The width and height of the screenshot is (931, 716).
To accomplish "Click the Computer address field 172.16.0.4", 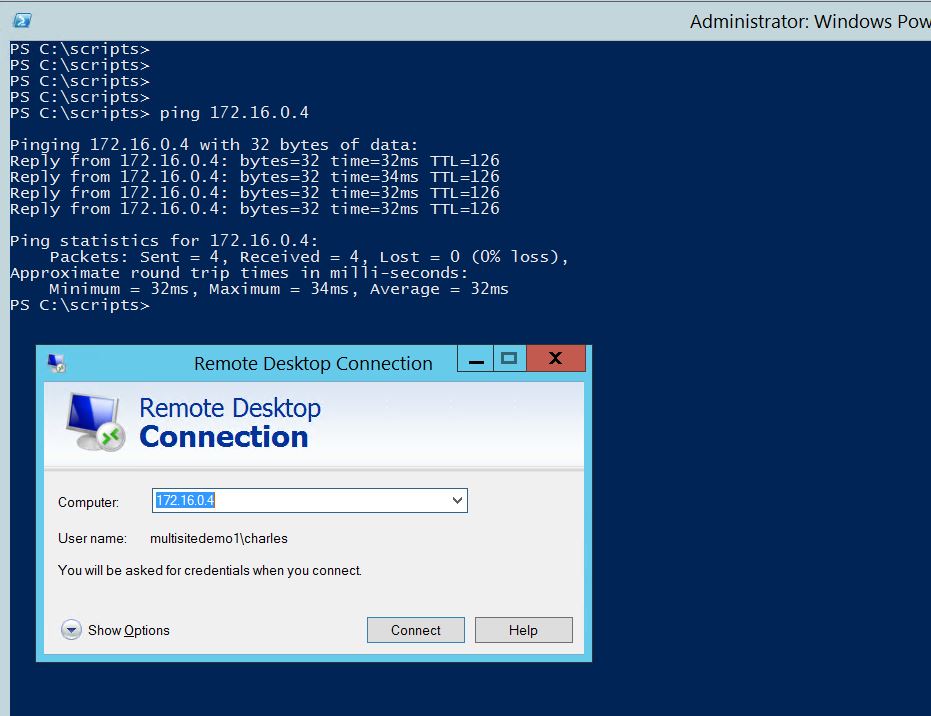I will (x=309, y=500).
